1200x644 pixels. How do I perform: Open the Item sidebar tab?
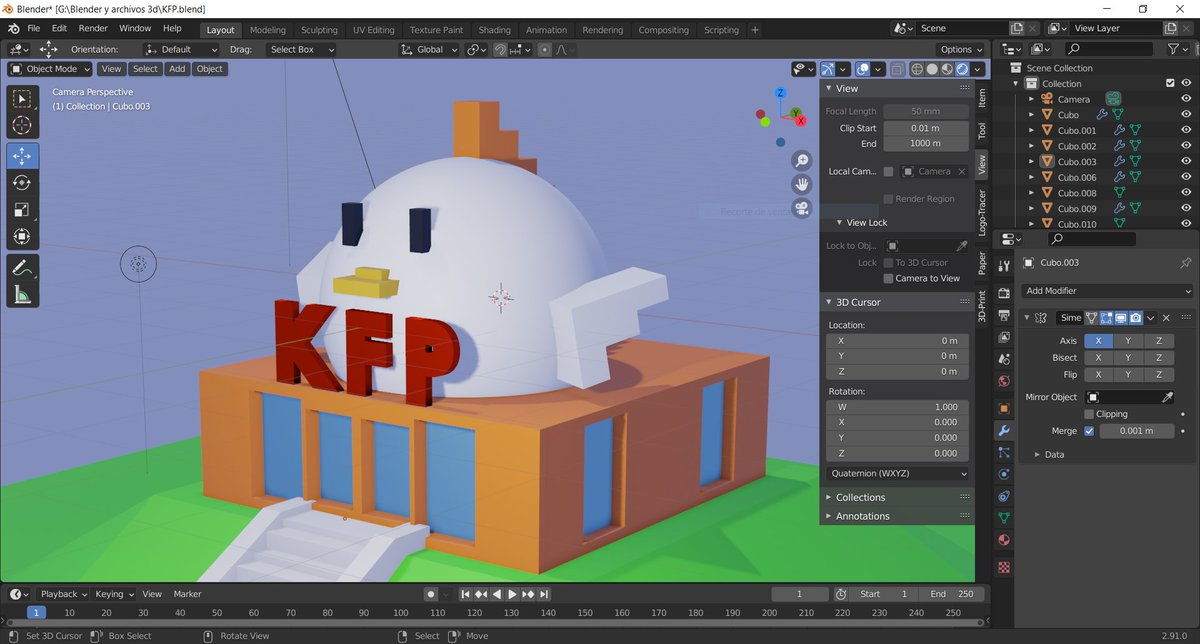(x=982, y=97)
